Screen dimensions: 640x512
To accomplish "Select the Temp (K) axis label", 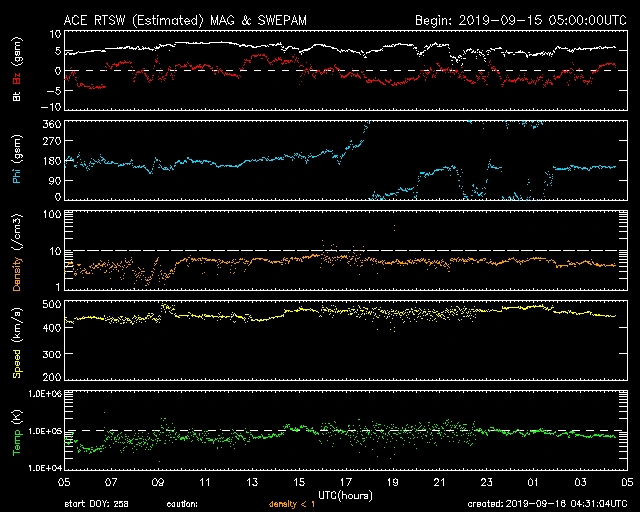I will tap(15, 430).
